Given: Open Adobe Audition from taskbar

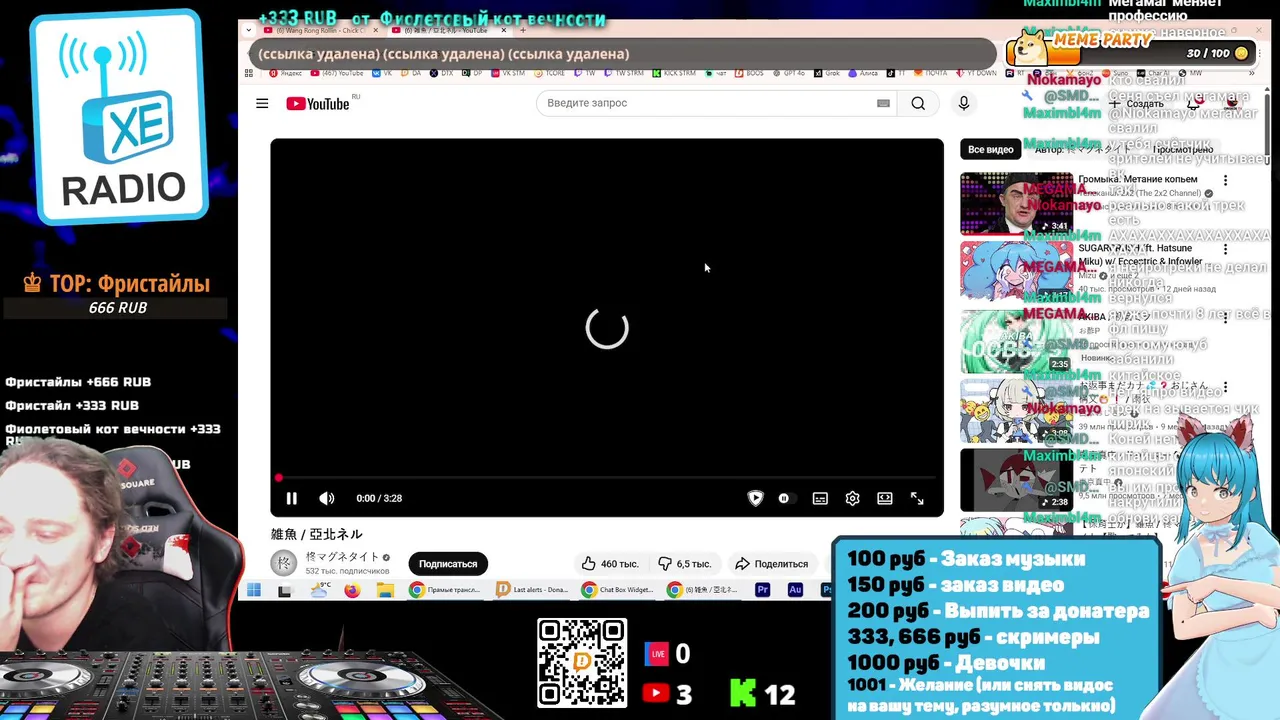Looking at the screenshot, I should (x=795, y=590).
